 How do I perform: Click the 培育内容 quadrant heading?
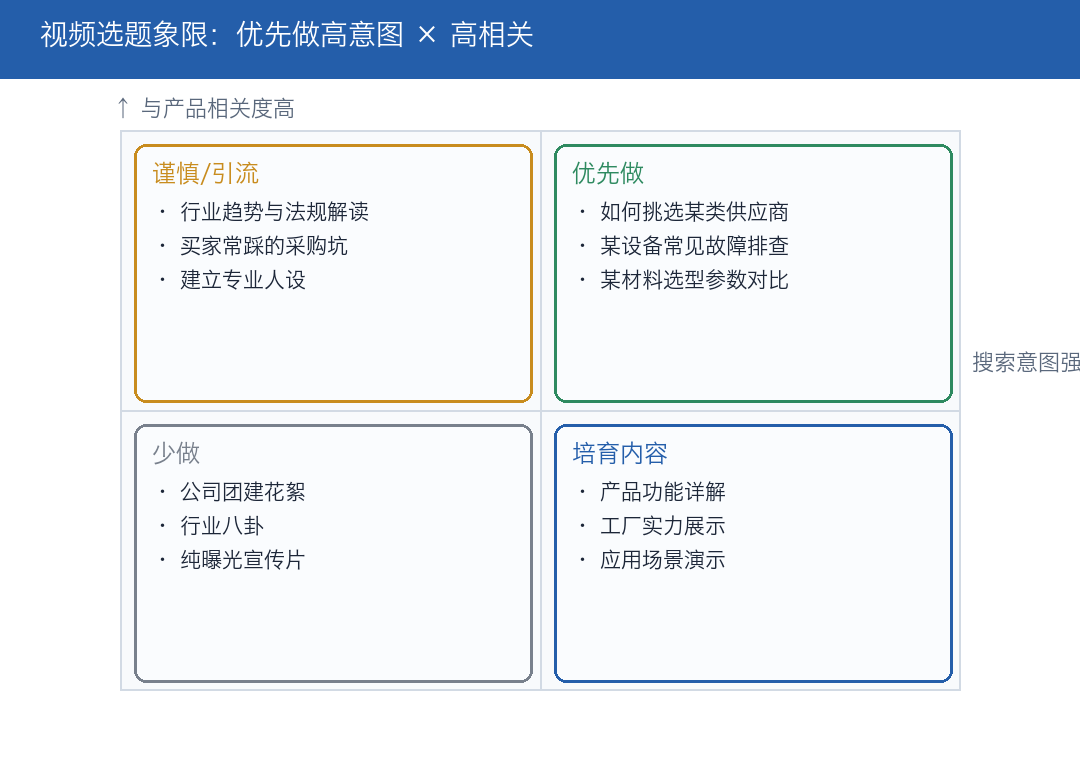(x=620, y=453)
